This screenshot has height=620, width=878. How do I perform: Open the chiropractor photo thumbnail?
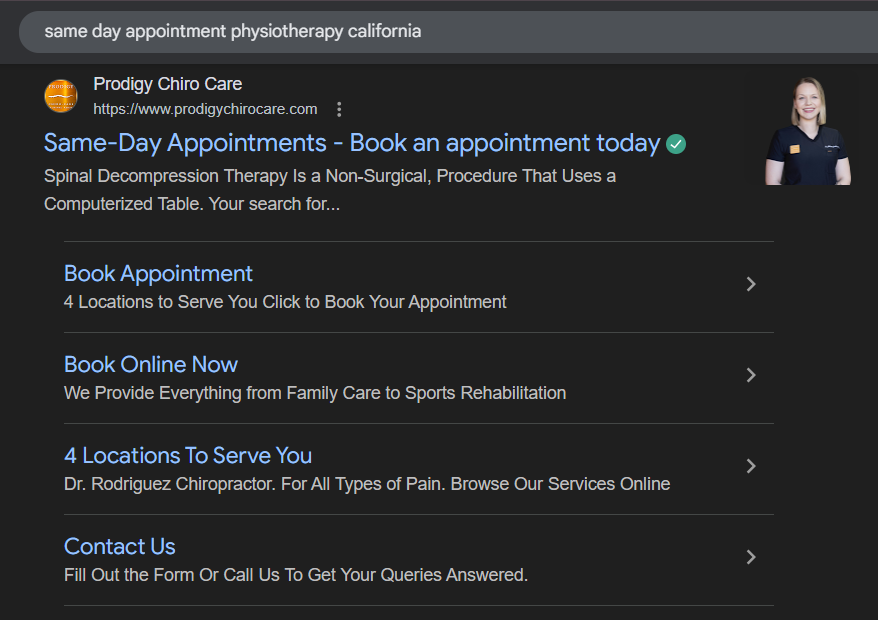(x=808, y=131)
